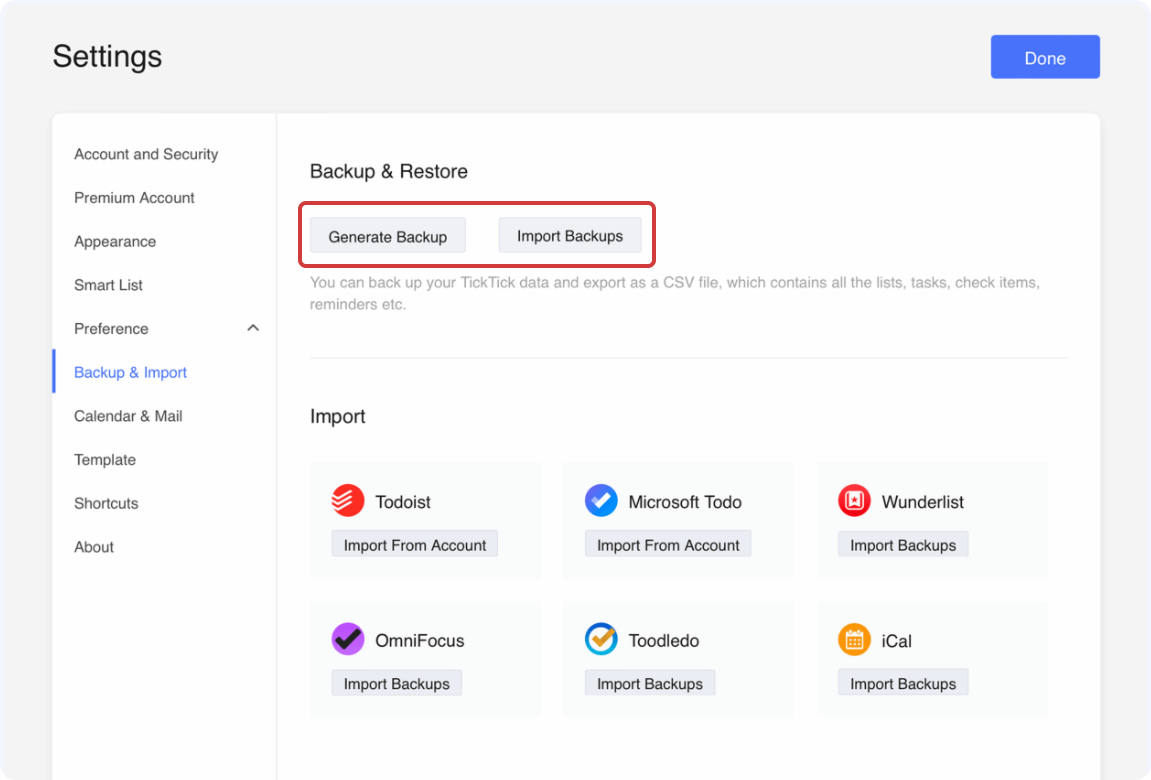1151x780 pixels.
Task: Open Account and Security settings
Action: tap(146, 154)
